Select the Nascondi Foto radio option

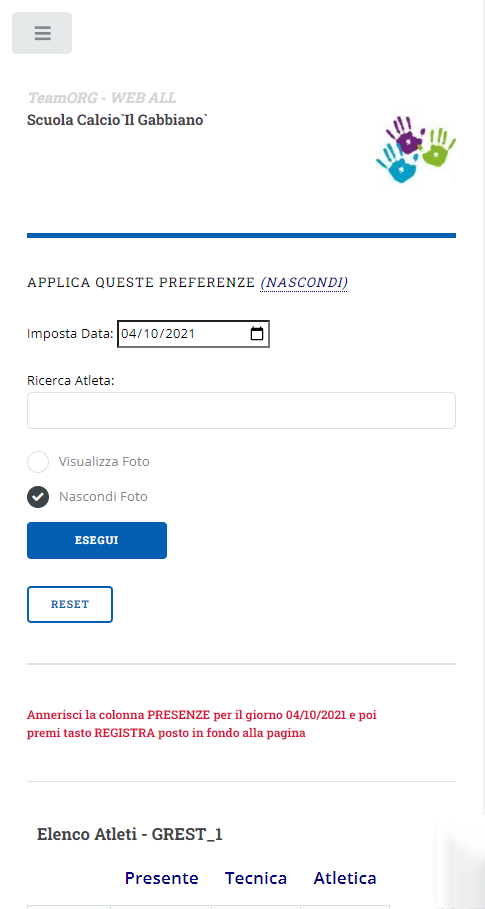38,497
